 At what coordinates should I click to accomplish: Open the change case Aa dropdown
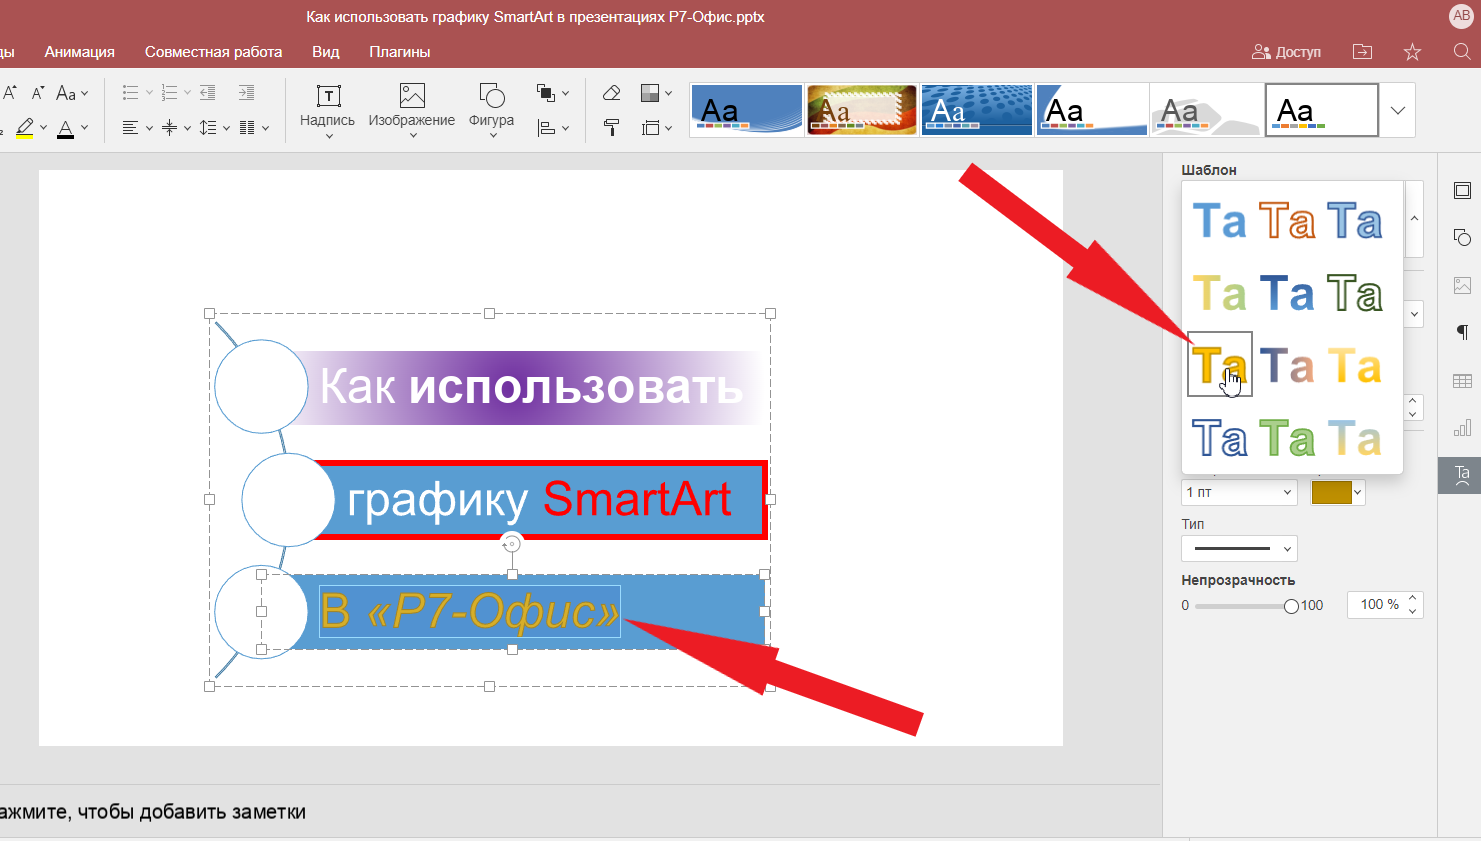pos(72,93)
